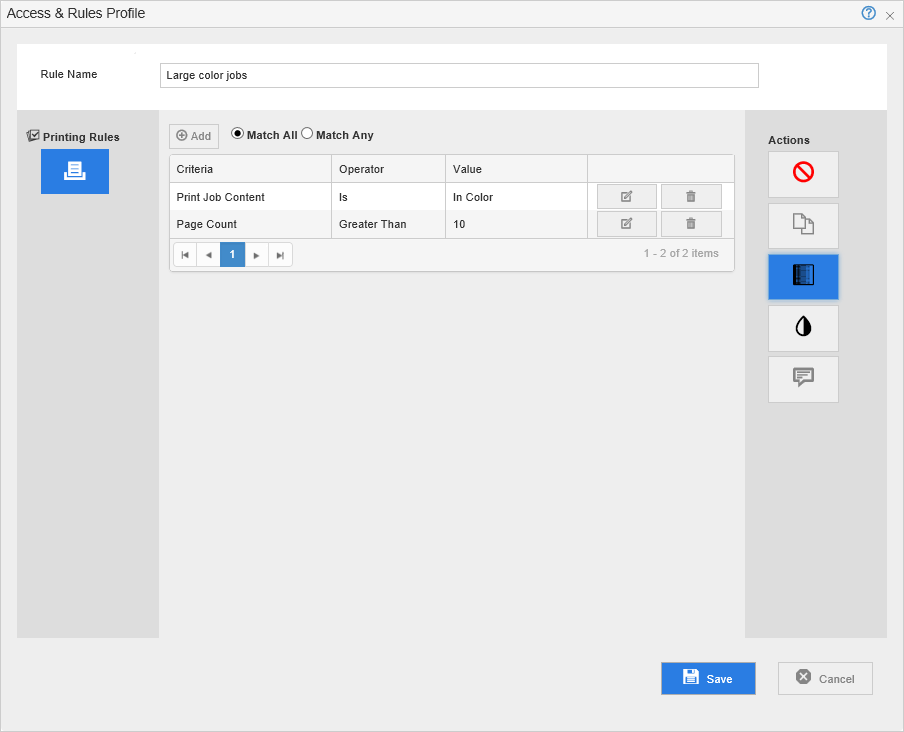Select the Match Any radio button
This screenshot has height=732, width=904.
pos(307,134)
